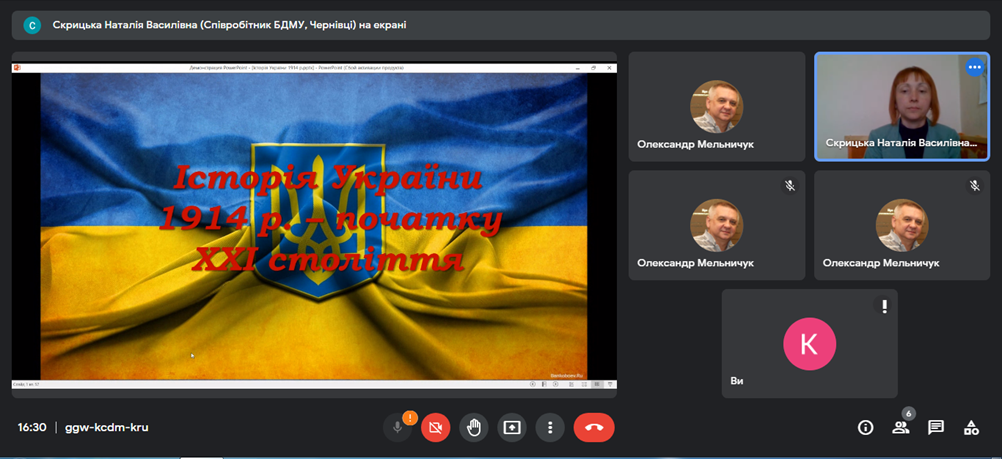Click the PowerPoint logo in shared window title bar
The image size is (1002, 459).
point(17,67)
